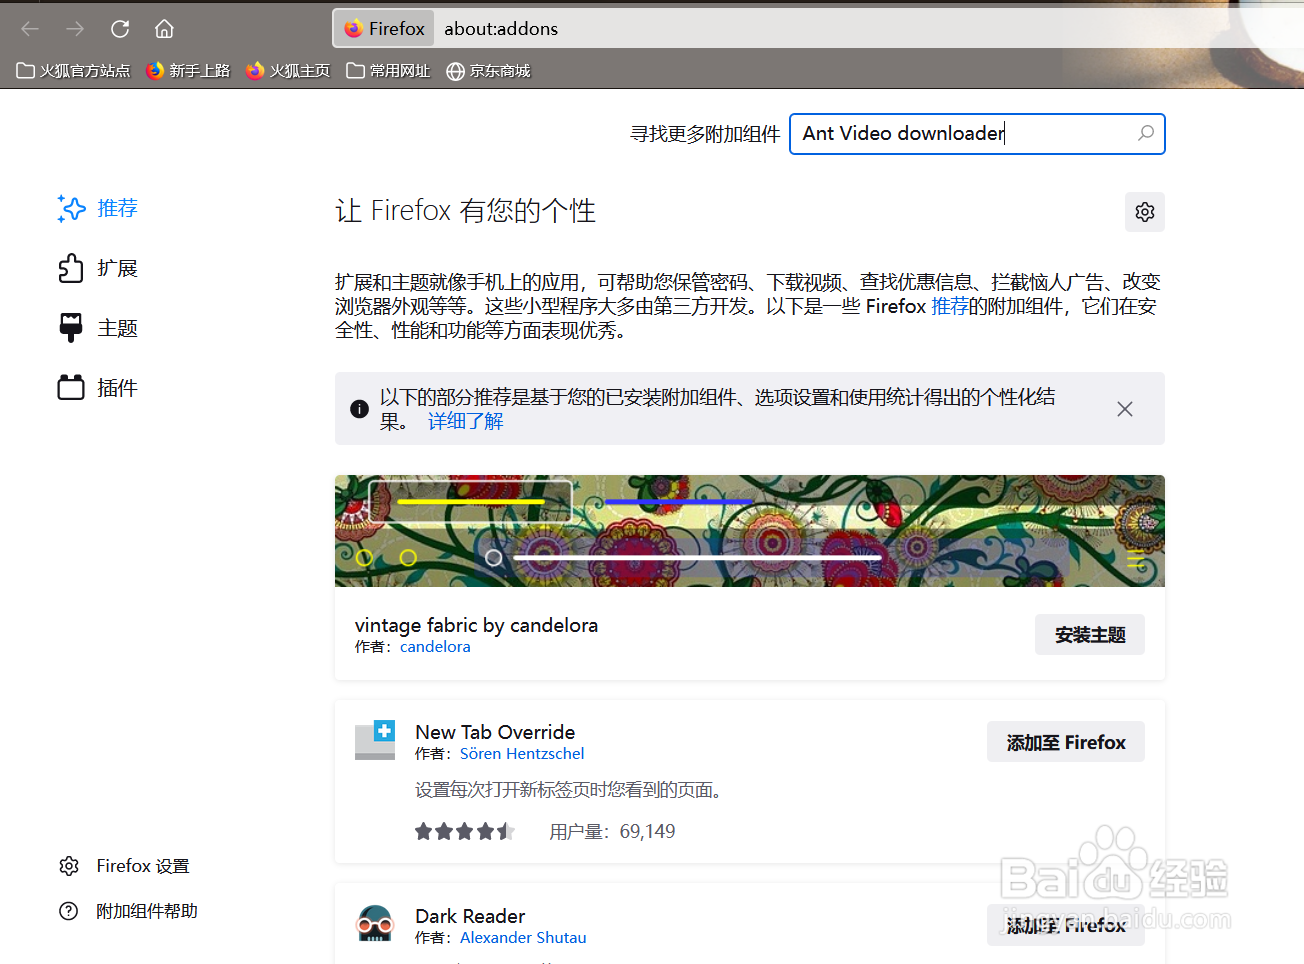Click the 详细了解 link
The image size is (1304, 964).
465,421
